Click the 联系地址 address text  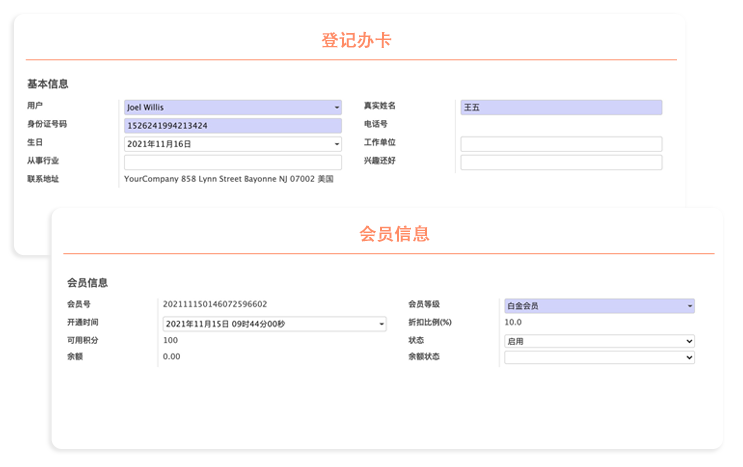click(x=228, y=180)
